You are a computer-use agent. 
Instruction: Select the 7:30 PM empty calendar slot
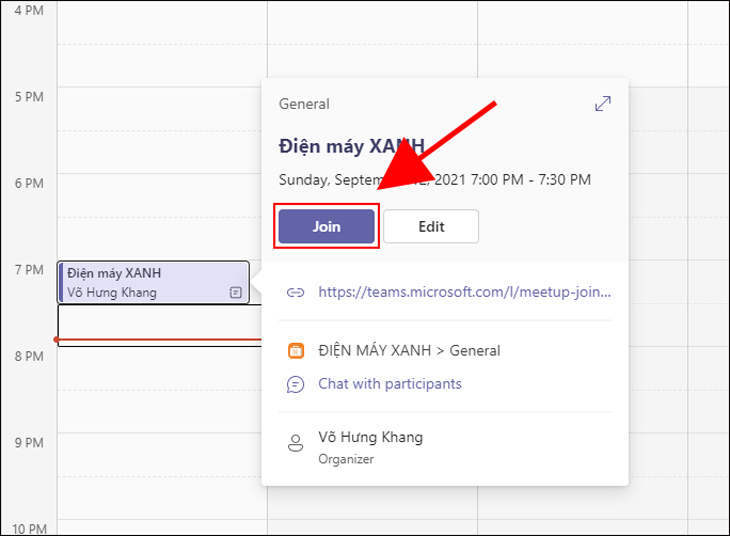click(x=159, y=326)
